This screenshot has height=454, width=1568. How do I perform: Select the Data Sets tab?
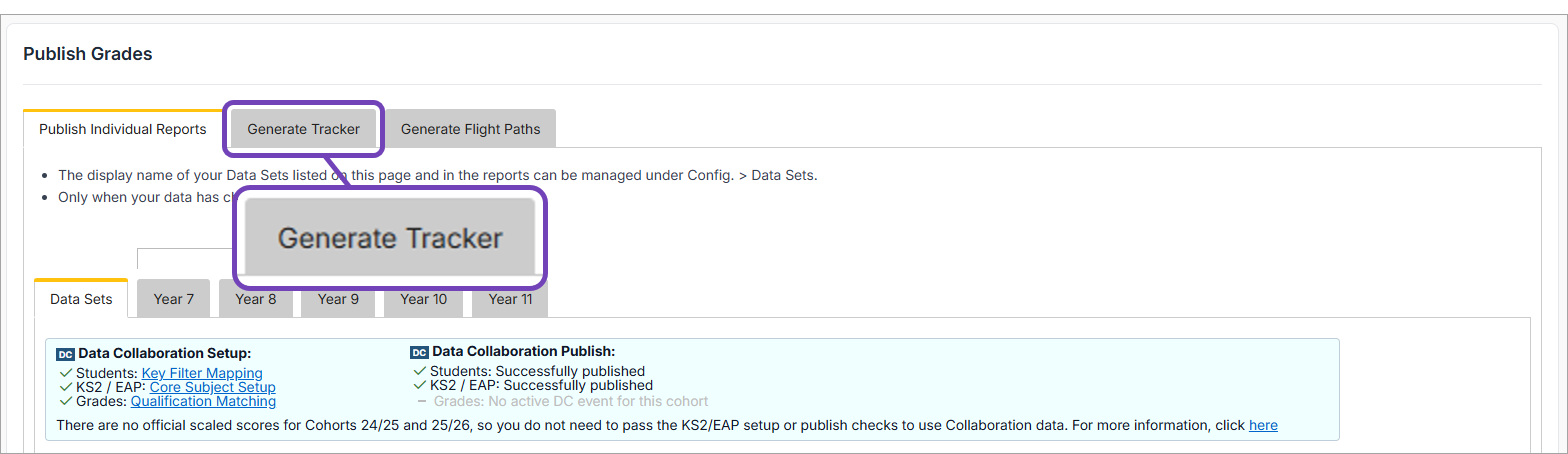point(81,299)
